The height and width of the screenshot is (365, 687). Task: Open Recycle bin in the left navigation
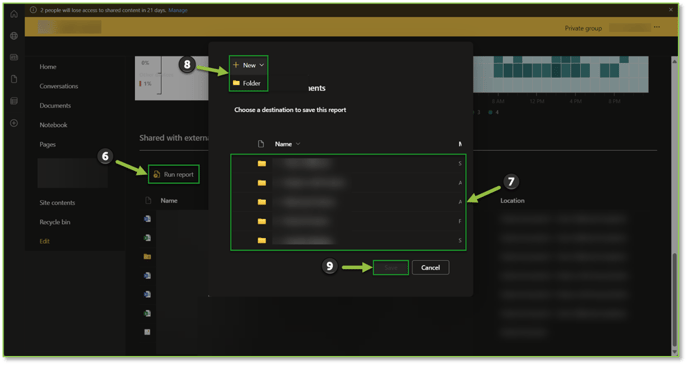55,222
